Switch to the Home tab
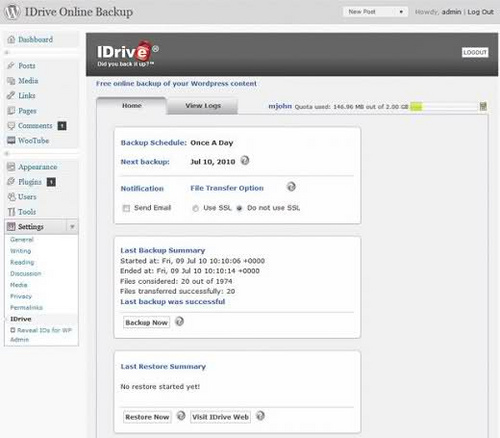Screen dimensions: 500x438 132,106
